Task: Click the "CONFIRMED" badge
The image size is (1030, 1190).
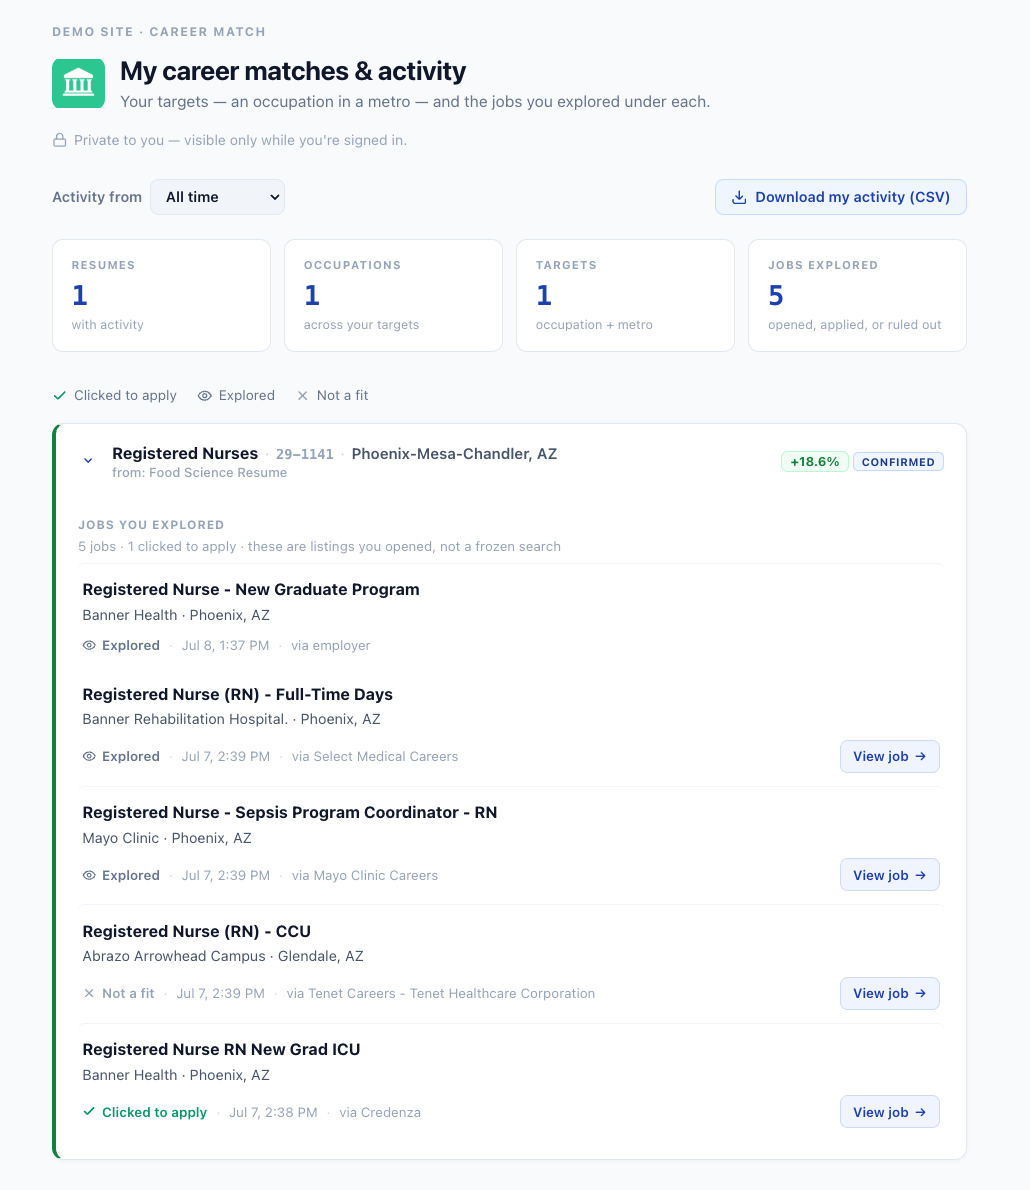Action: point(898,461)
